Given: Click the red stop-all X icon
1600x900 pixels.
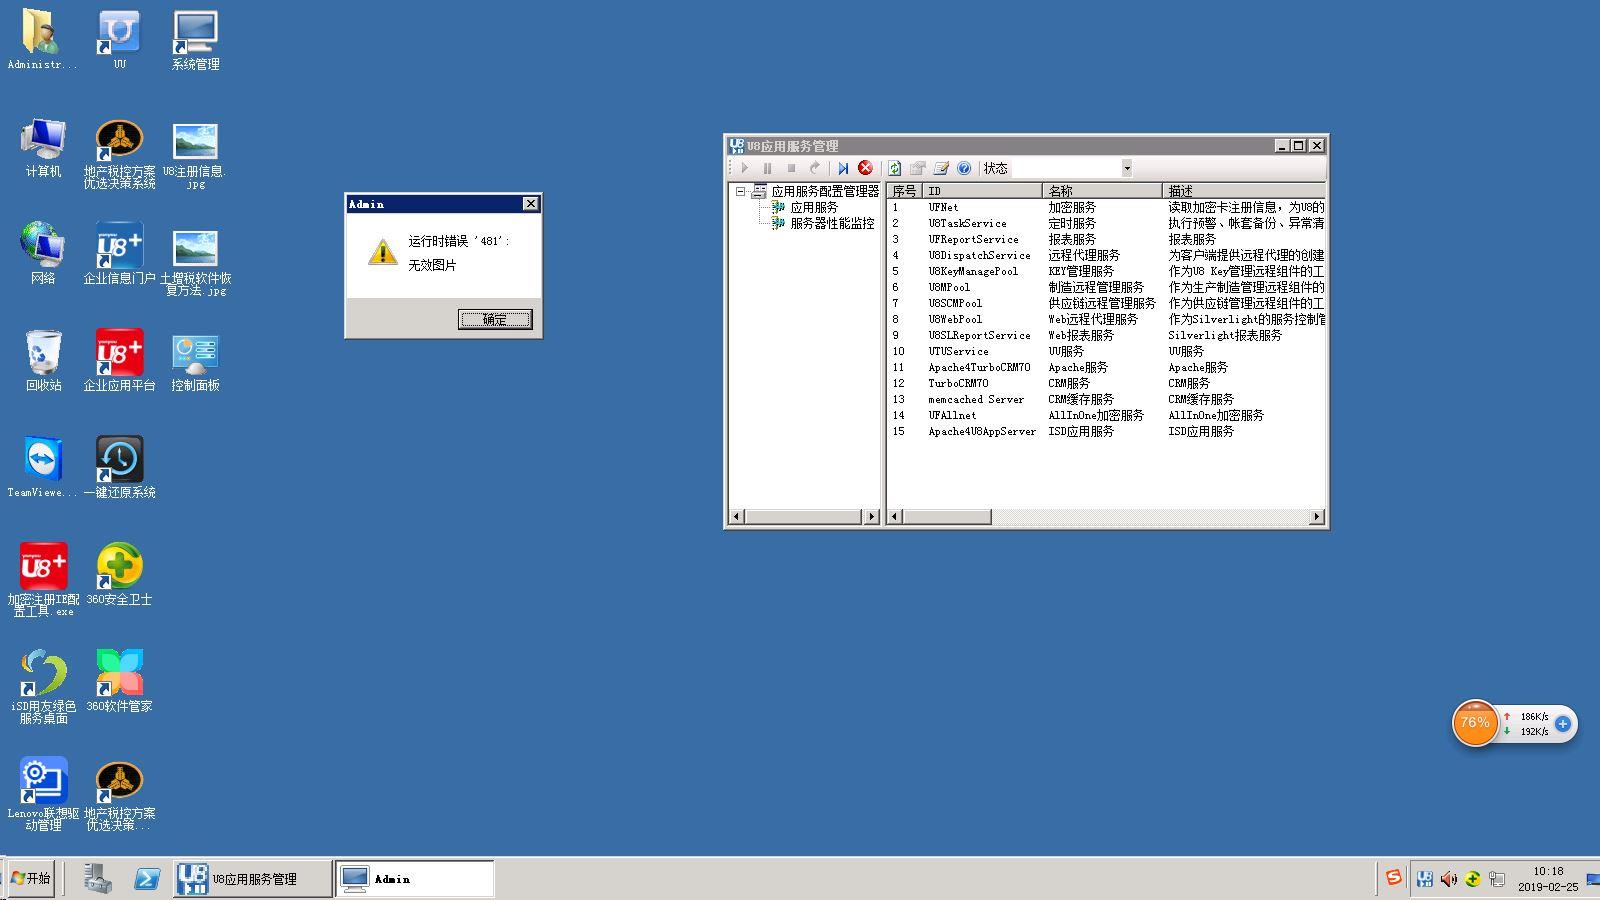Looking at the screenshot, I should click(865, 168).
